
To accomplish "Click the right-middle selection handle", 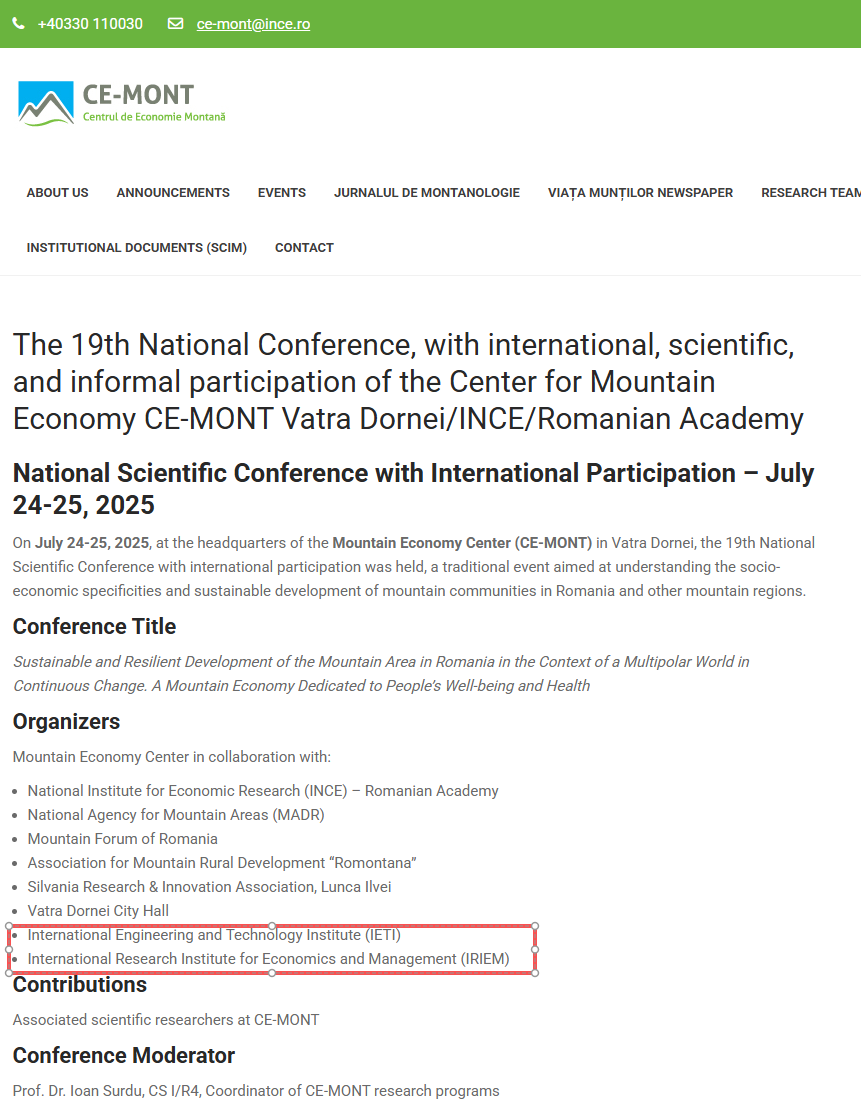I will point(535,949).
